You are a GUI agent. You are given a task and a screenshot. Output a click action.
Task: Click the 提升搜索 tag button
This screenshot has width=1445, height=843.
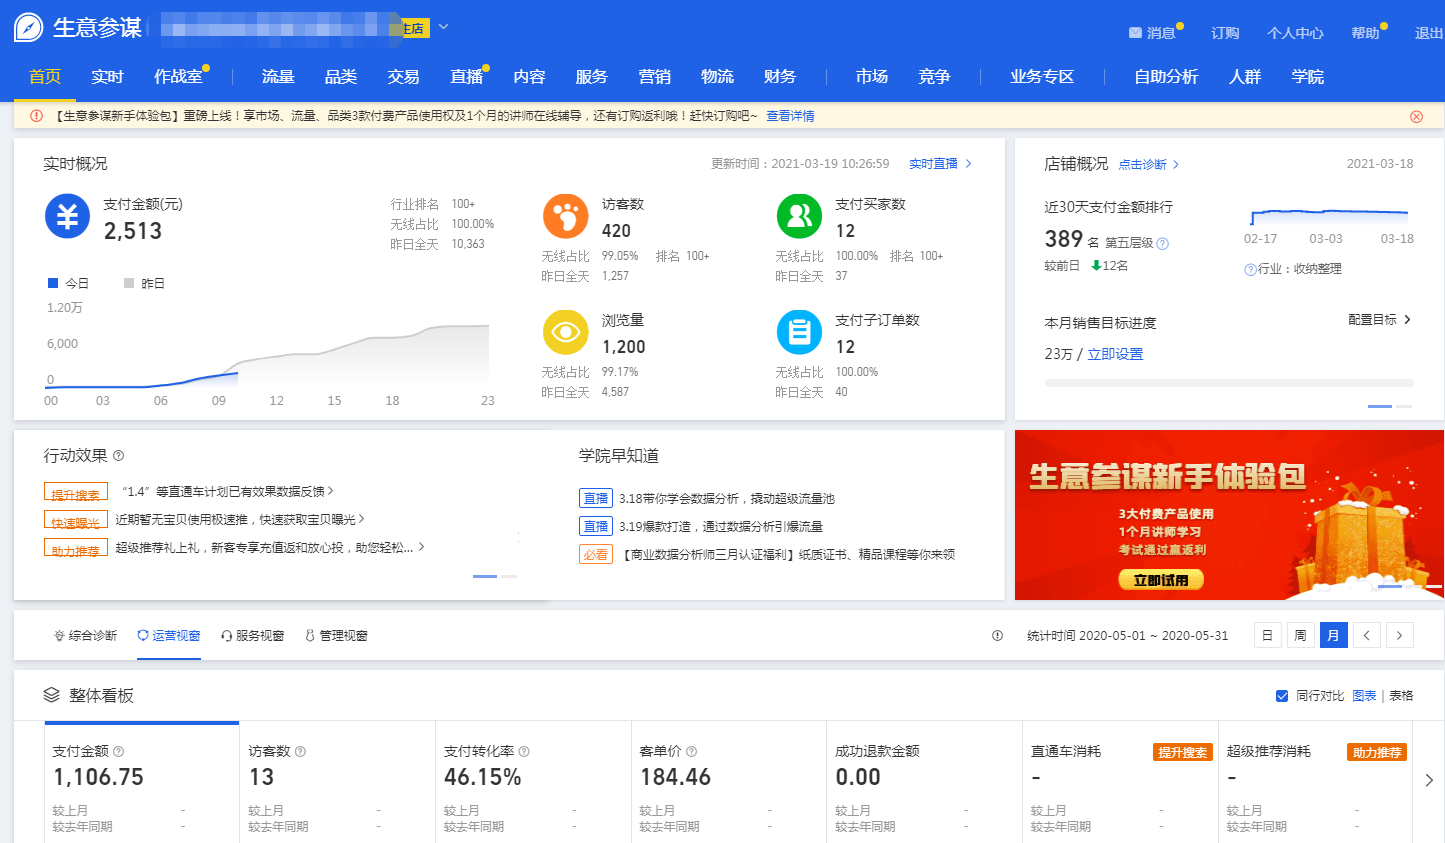[x=76, y=492]
